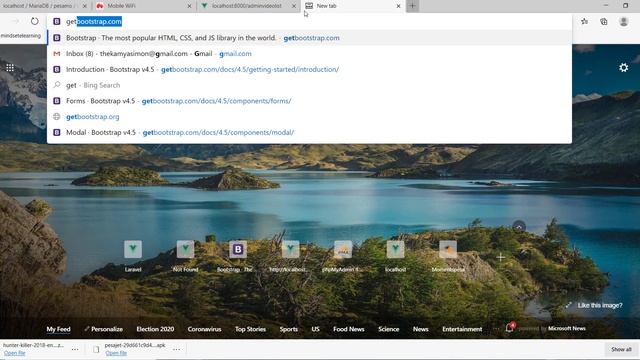This screenshot has width=640, height=360.
Task: Open mindsetelearning favorites bar item
Action: [x=21, y=36]
